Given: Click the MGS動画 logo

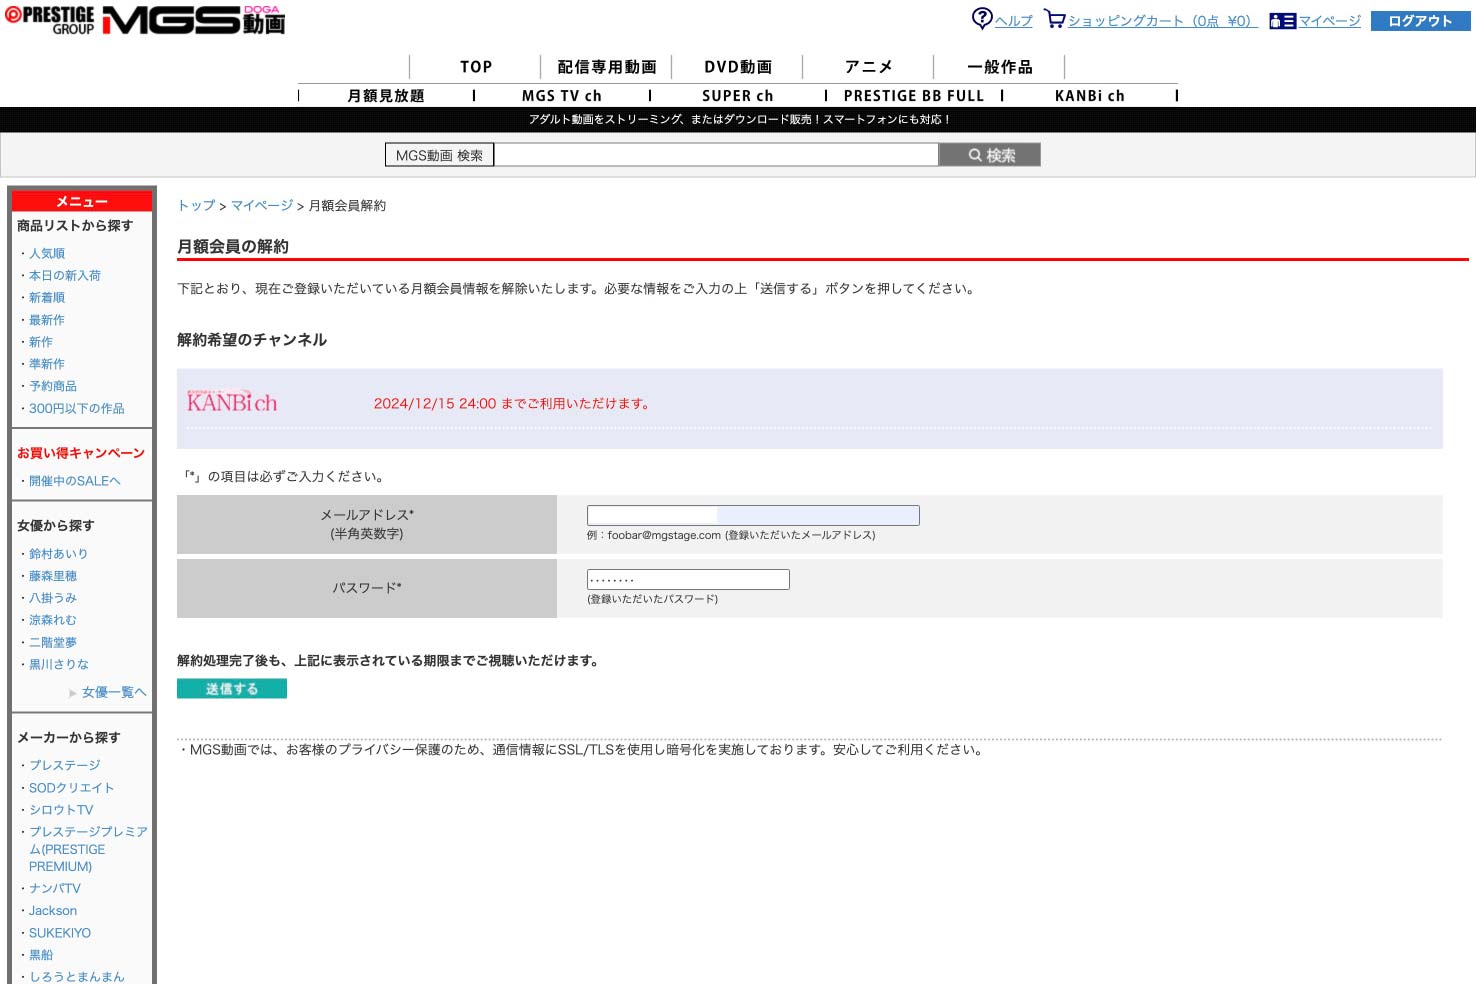Looking at the screenshot, I should (x=194, y=20).
